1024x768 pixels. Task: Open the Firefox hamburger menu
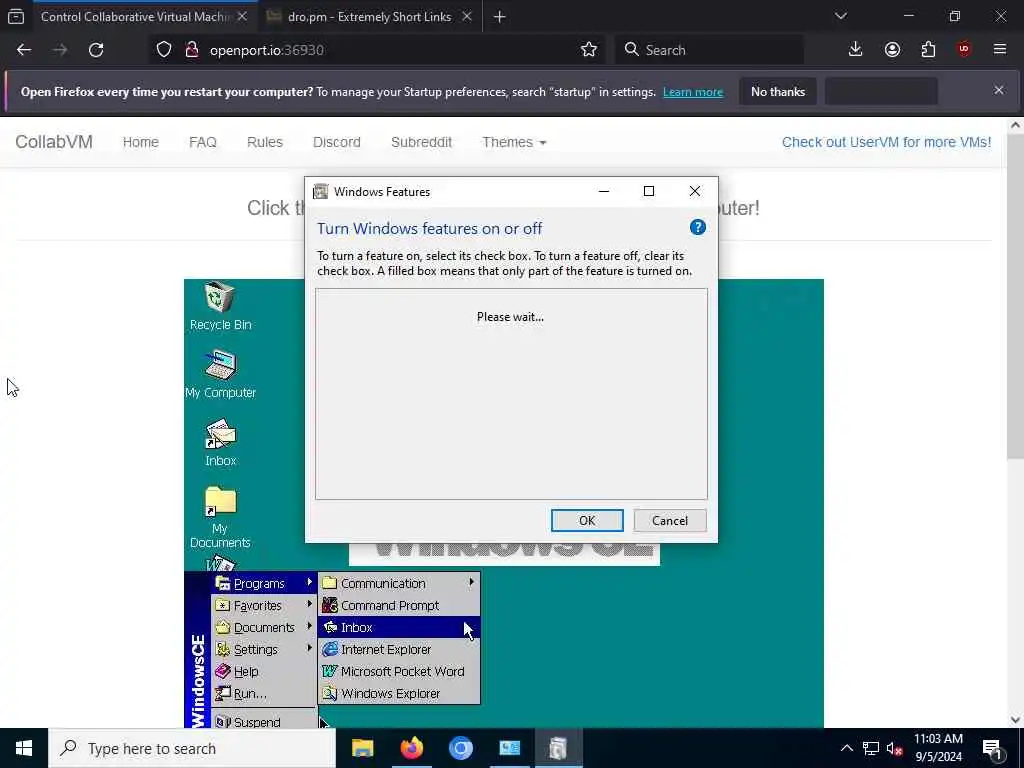click(x=1000, y=50)
